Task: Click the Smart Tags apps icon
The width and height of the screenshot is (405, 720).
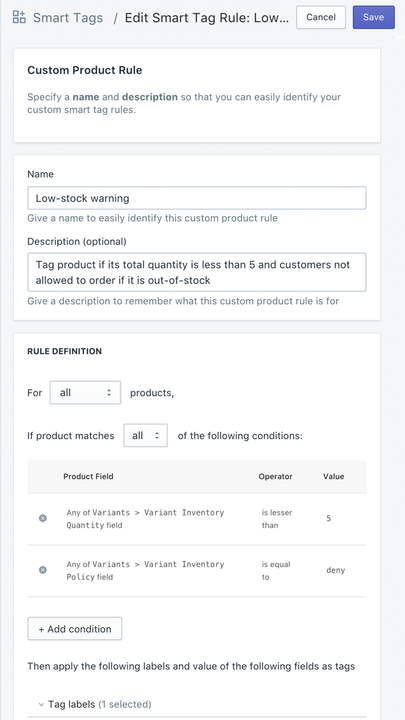Action: click(19, 17)
